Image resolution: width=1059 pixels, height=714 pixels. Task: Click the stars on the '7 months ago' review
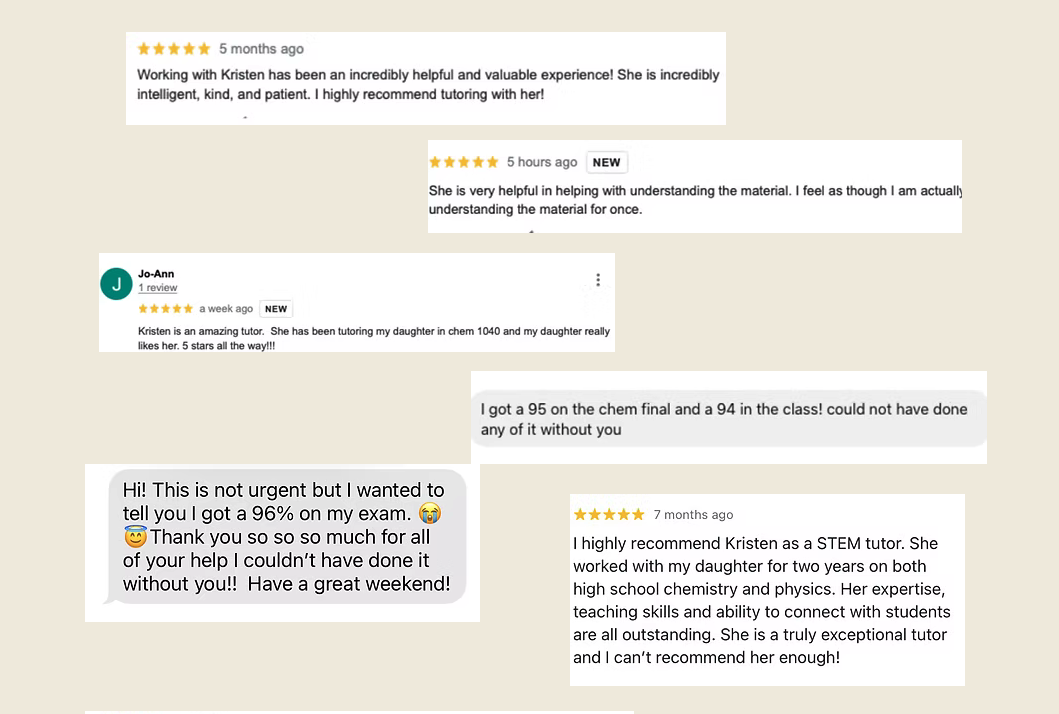coord(609,515)
